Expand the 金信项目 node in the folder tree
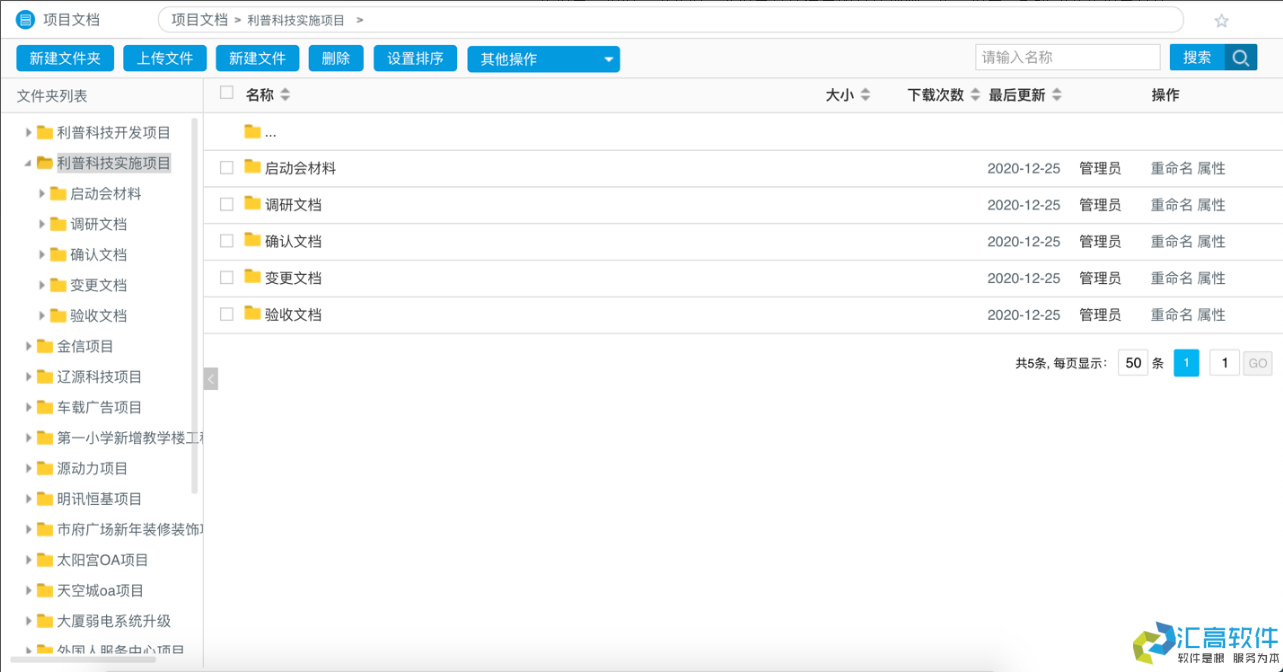 click(30, 346)
